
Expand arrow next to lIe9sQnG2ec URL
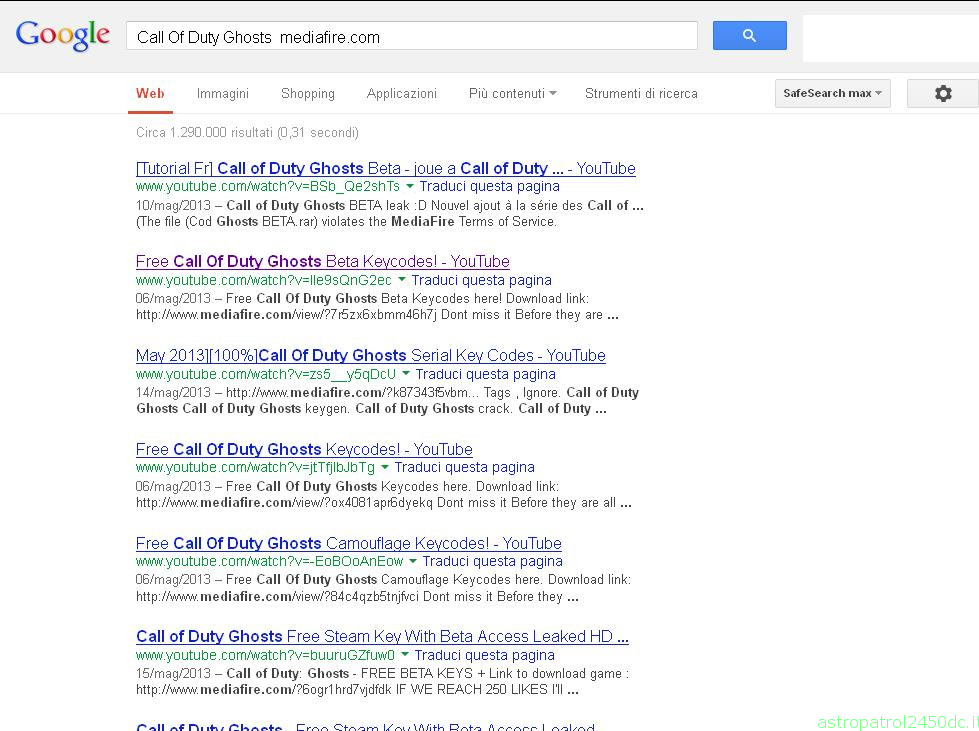[x=401, y=280]
